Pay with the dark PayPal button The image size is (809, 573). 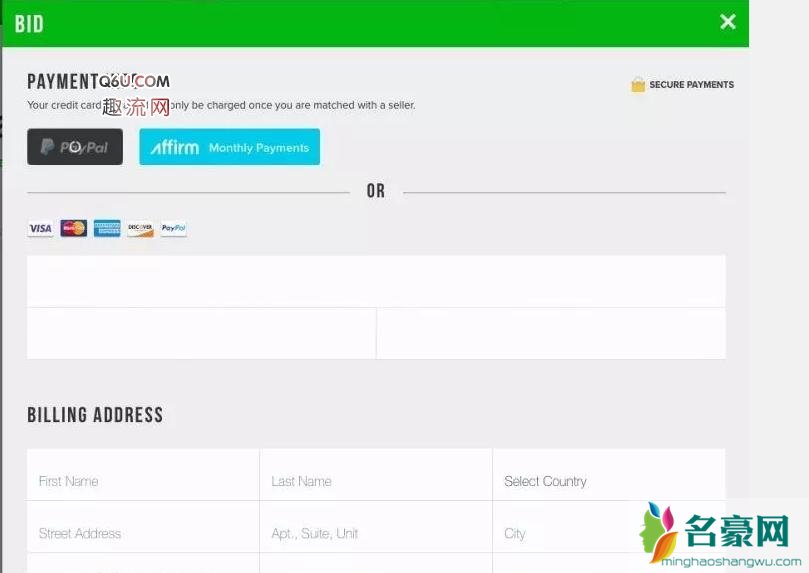tap(75, 147)
